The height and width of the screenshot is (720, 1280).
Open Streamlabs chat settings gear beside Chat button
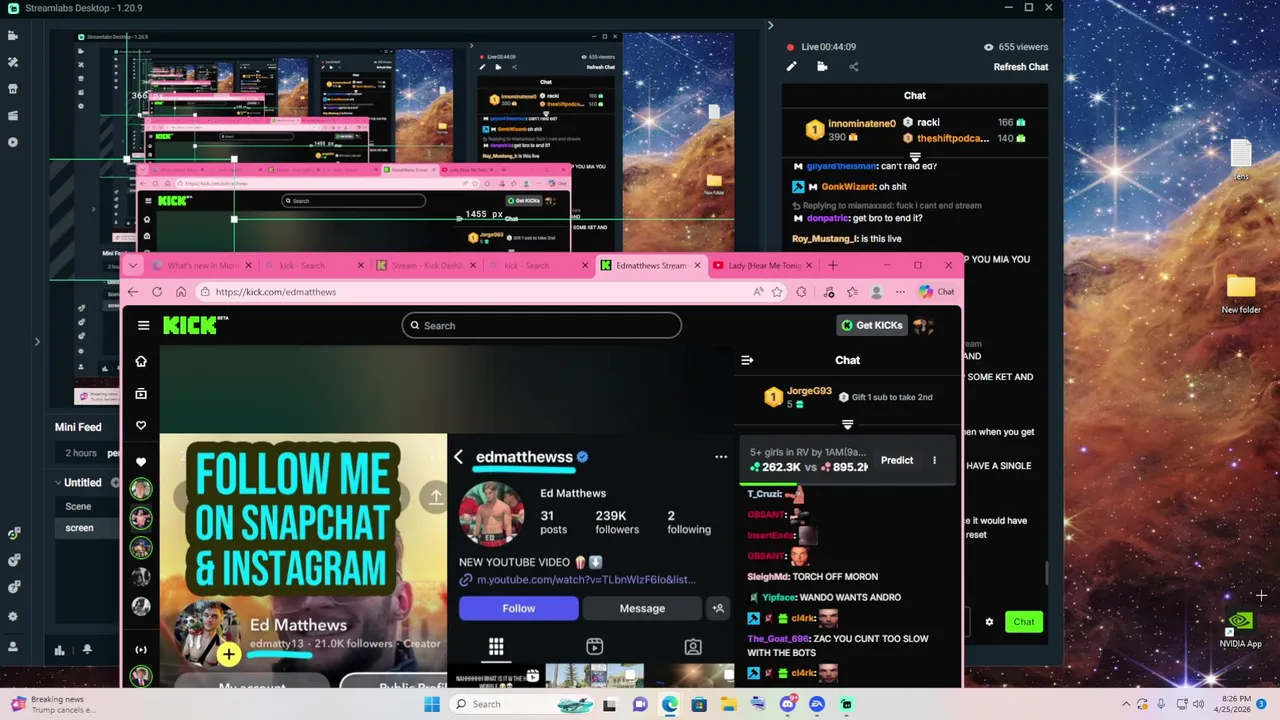989,622
